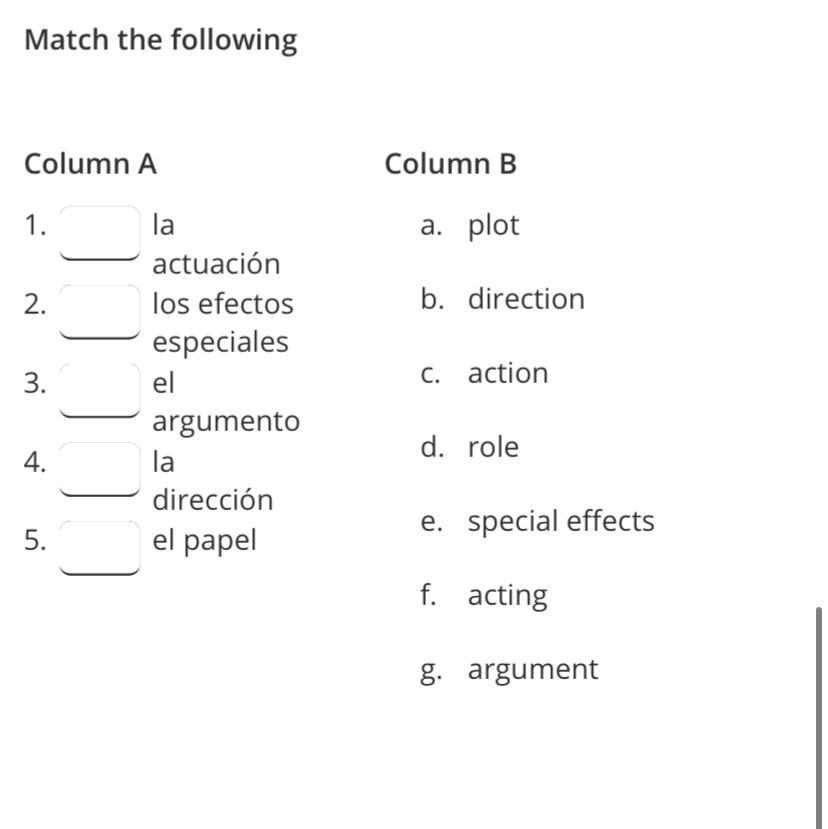Click the el papel term text
Image resolution: width=828 pixels, height=829 pixels.
(x=204, y=541)
